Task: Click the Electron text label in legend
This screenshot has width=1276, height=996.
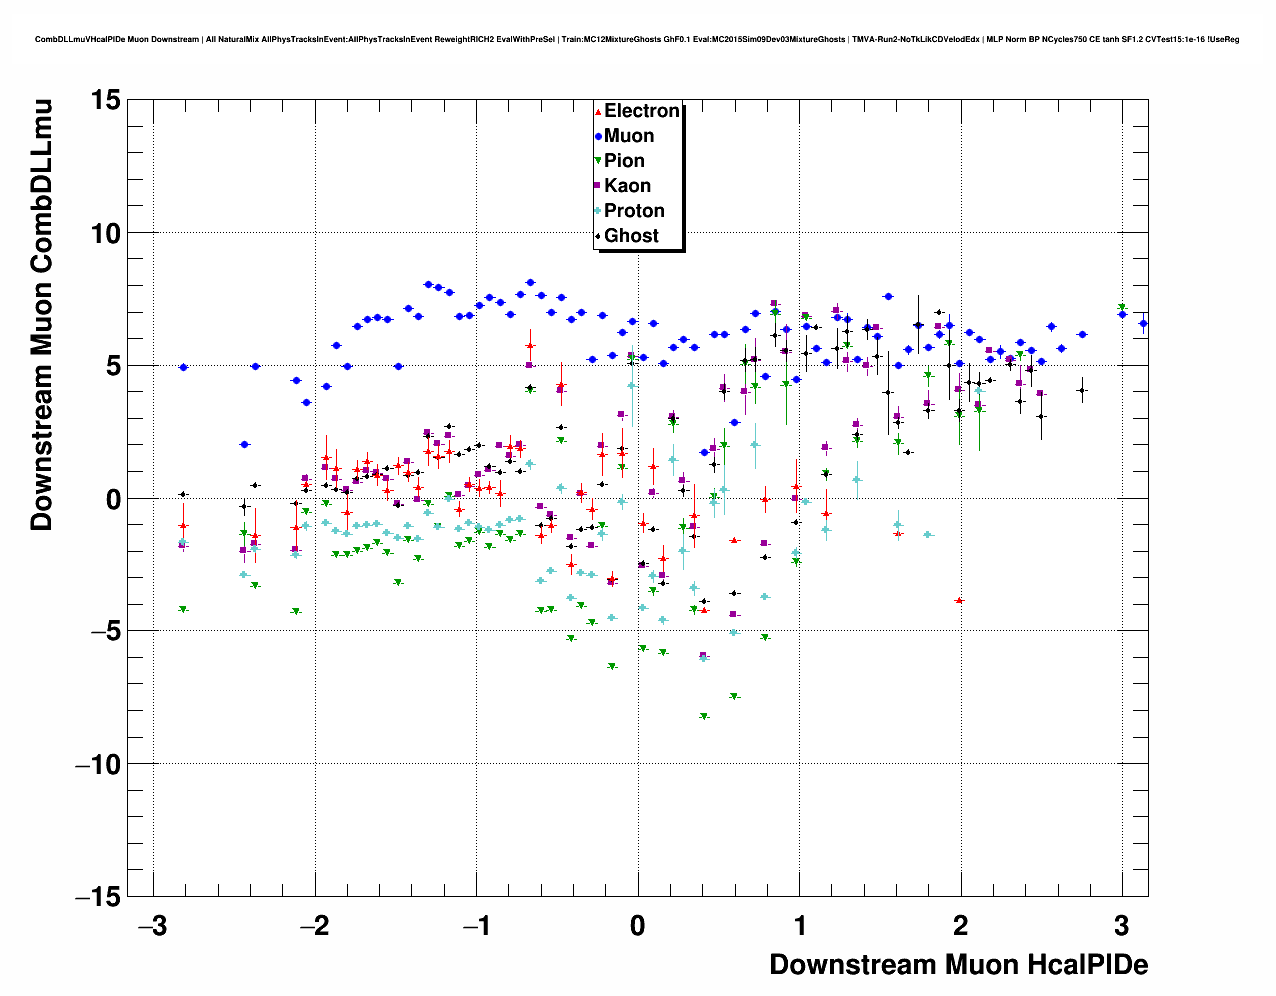Action: click(x=641, y=111)
